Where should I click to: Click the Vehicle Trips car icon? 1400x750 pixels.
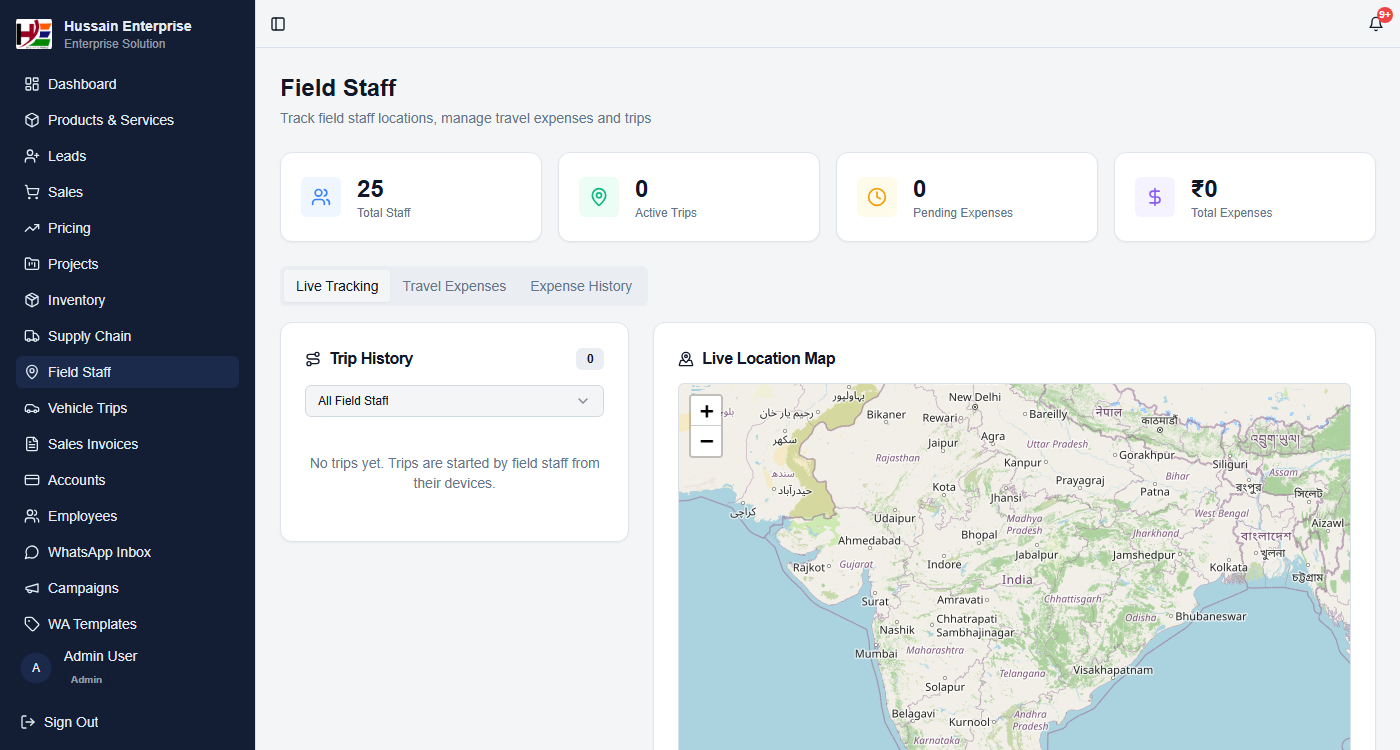(32, 408)
